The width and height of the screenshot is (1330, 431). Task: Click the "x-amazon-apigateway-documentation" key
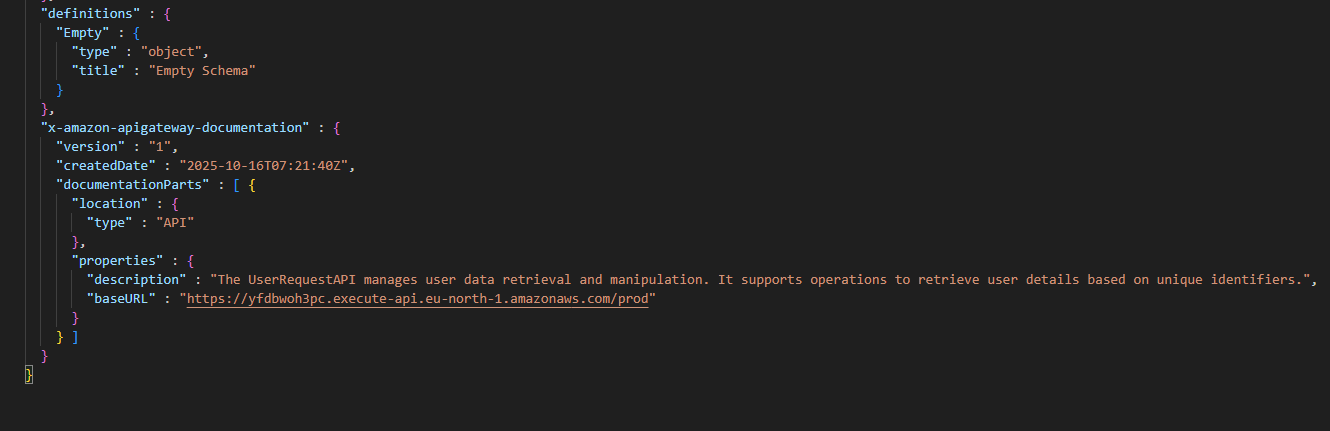[x=172, y=128]
